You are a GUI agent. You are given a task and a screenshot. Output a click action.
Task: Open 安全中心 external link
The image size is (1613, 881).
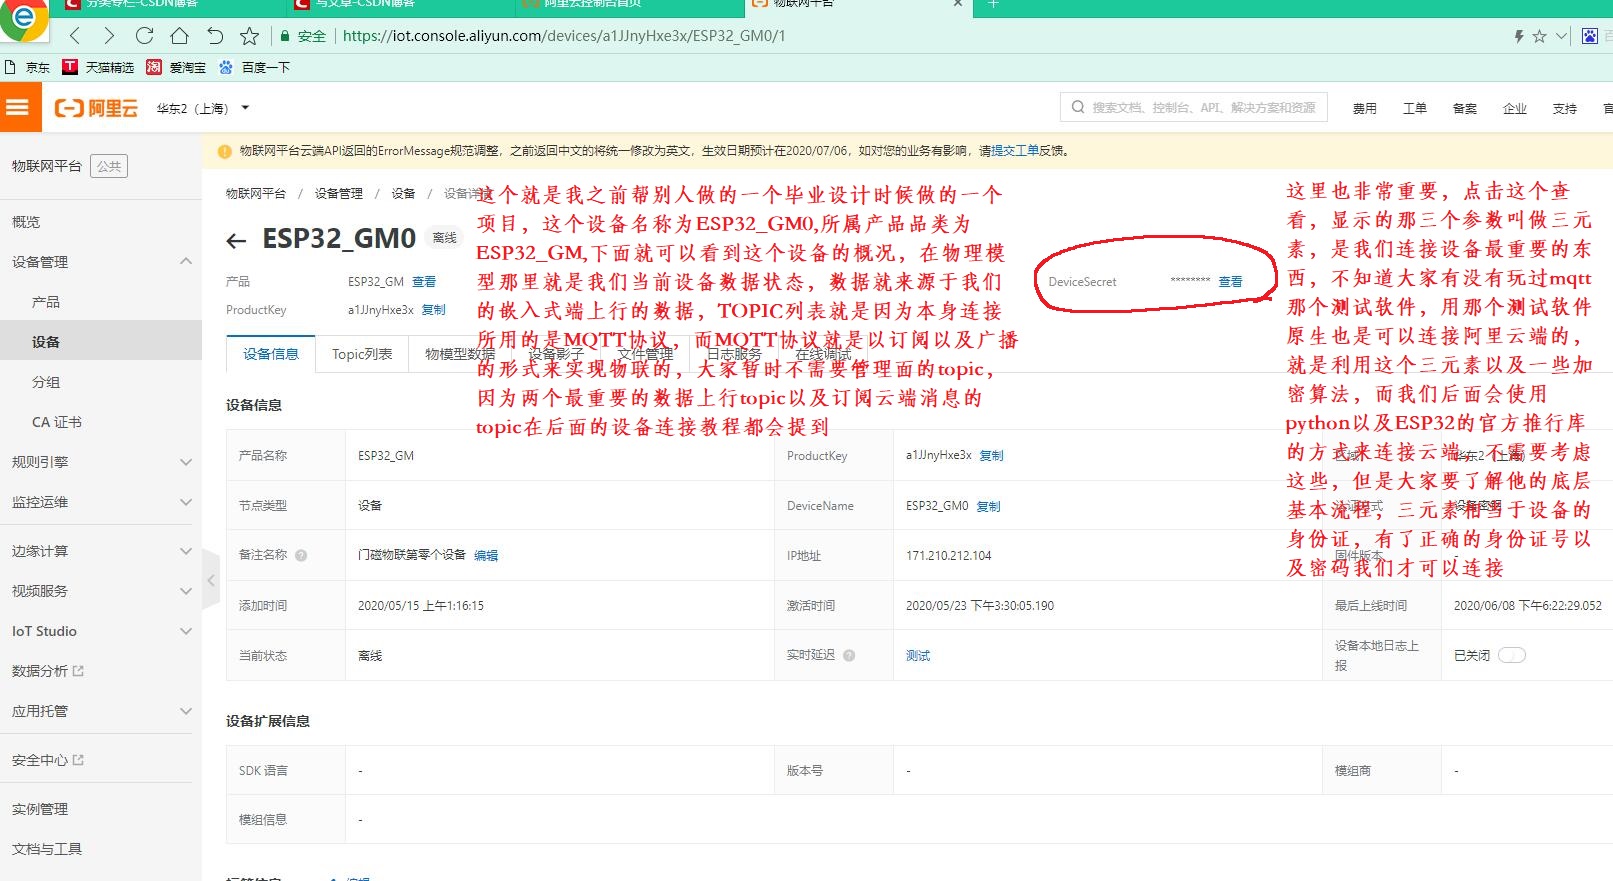click(x=48, y=760)
